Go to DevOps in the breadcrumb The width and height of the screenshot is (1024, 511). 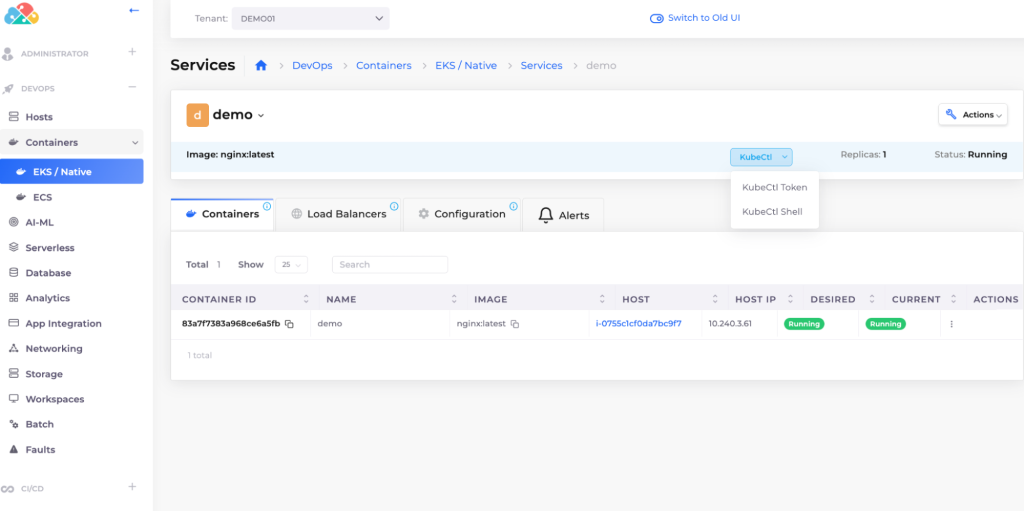coord(312,66)
